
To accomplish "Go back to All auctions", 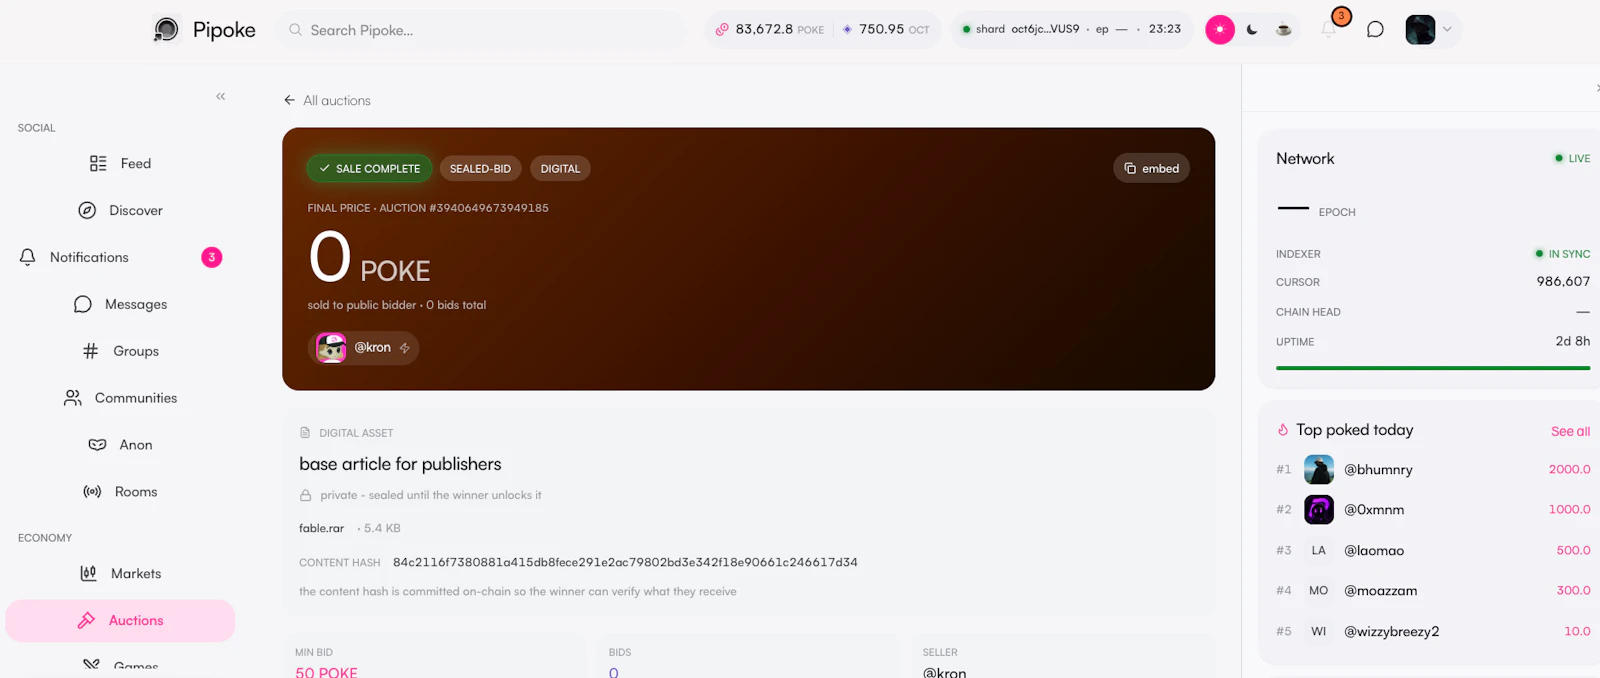I will (327, 101).
